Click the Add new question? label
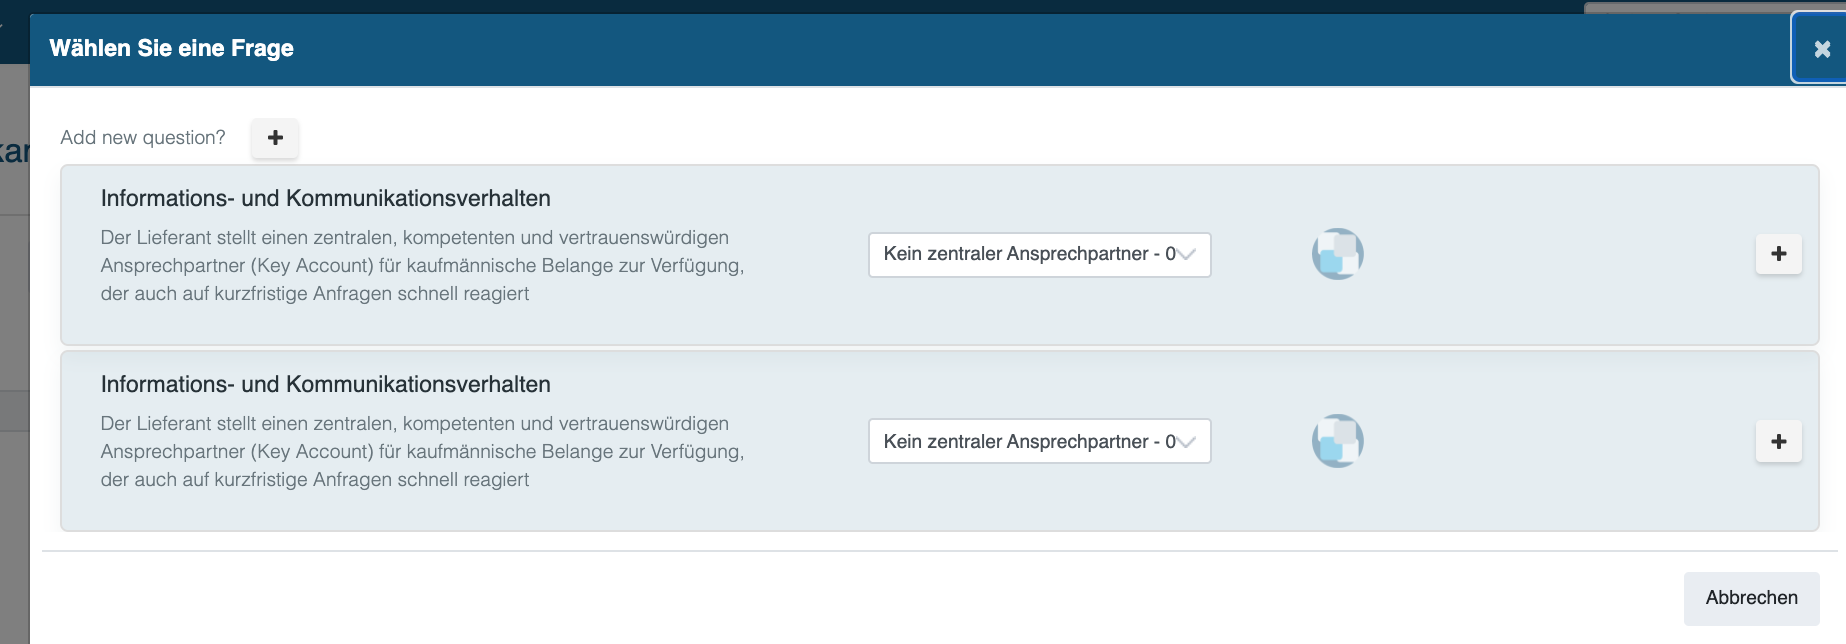 pyautogui.click(x=143, y=138)
